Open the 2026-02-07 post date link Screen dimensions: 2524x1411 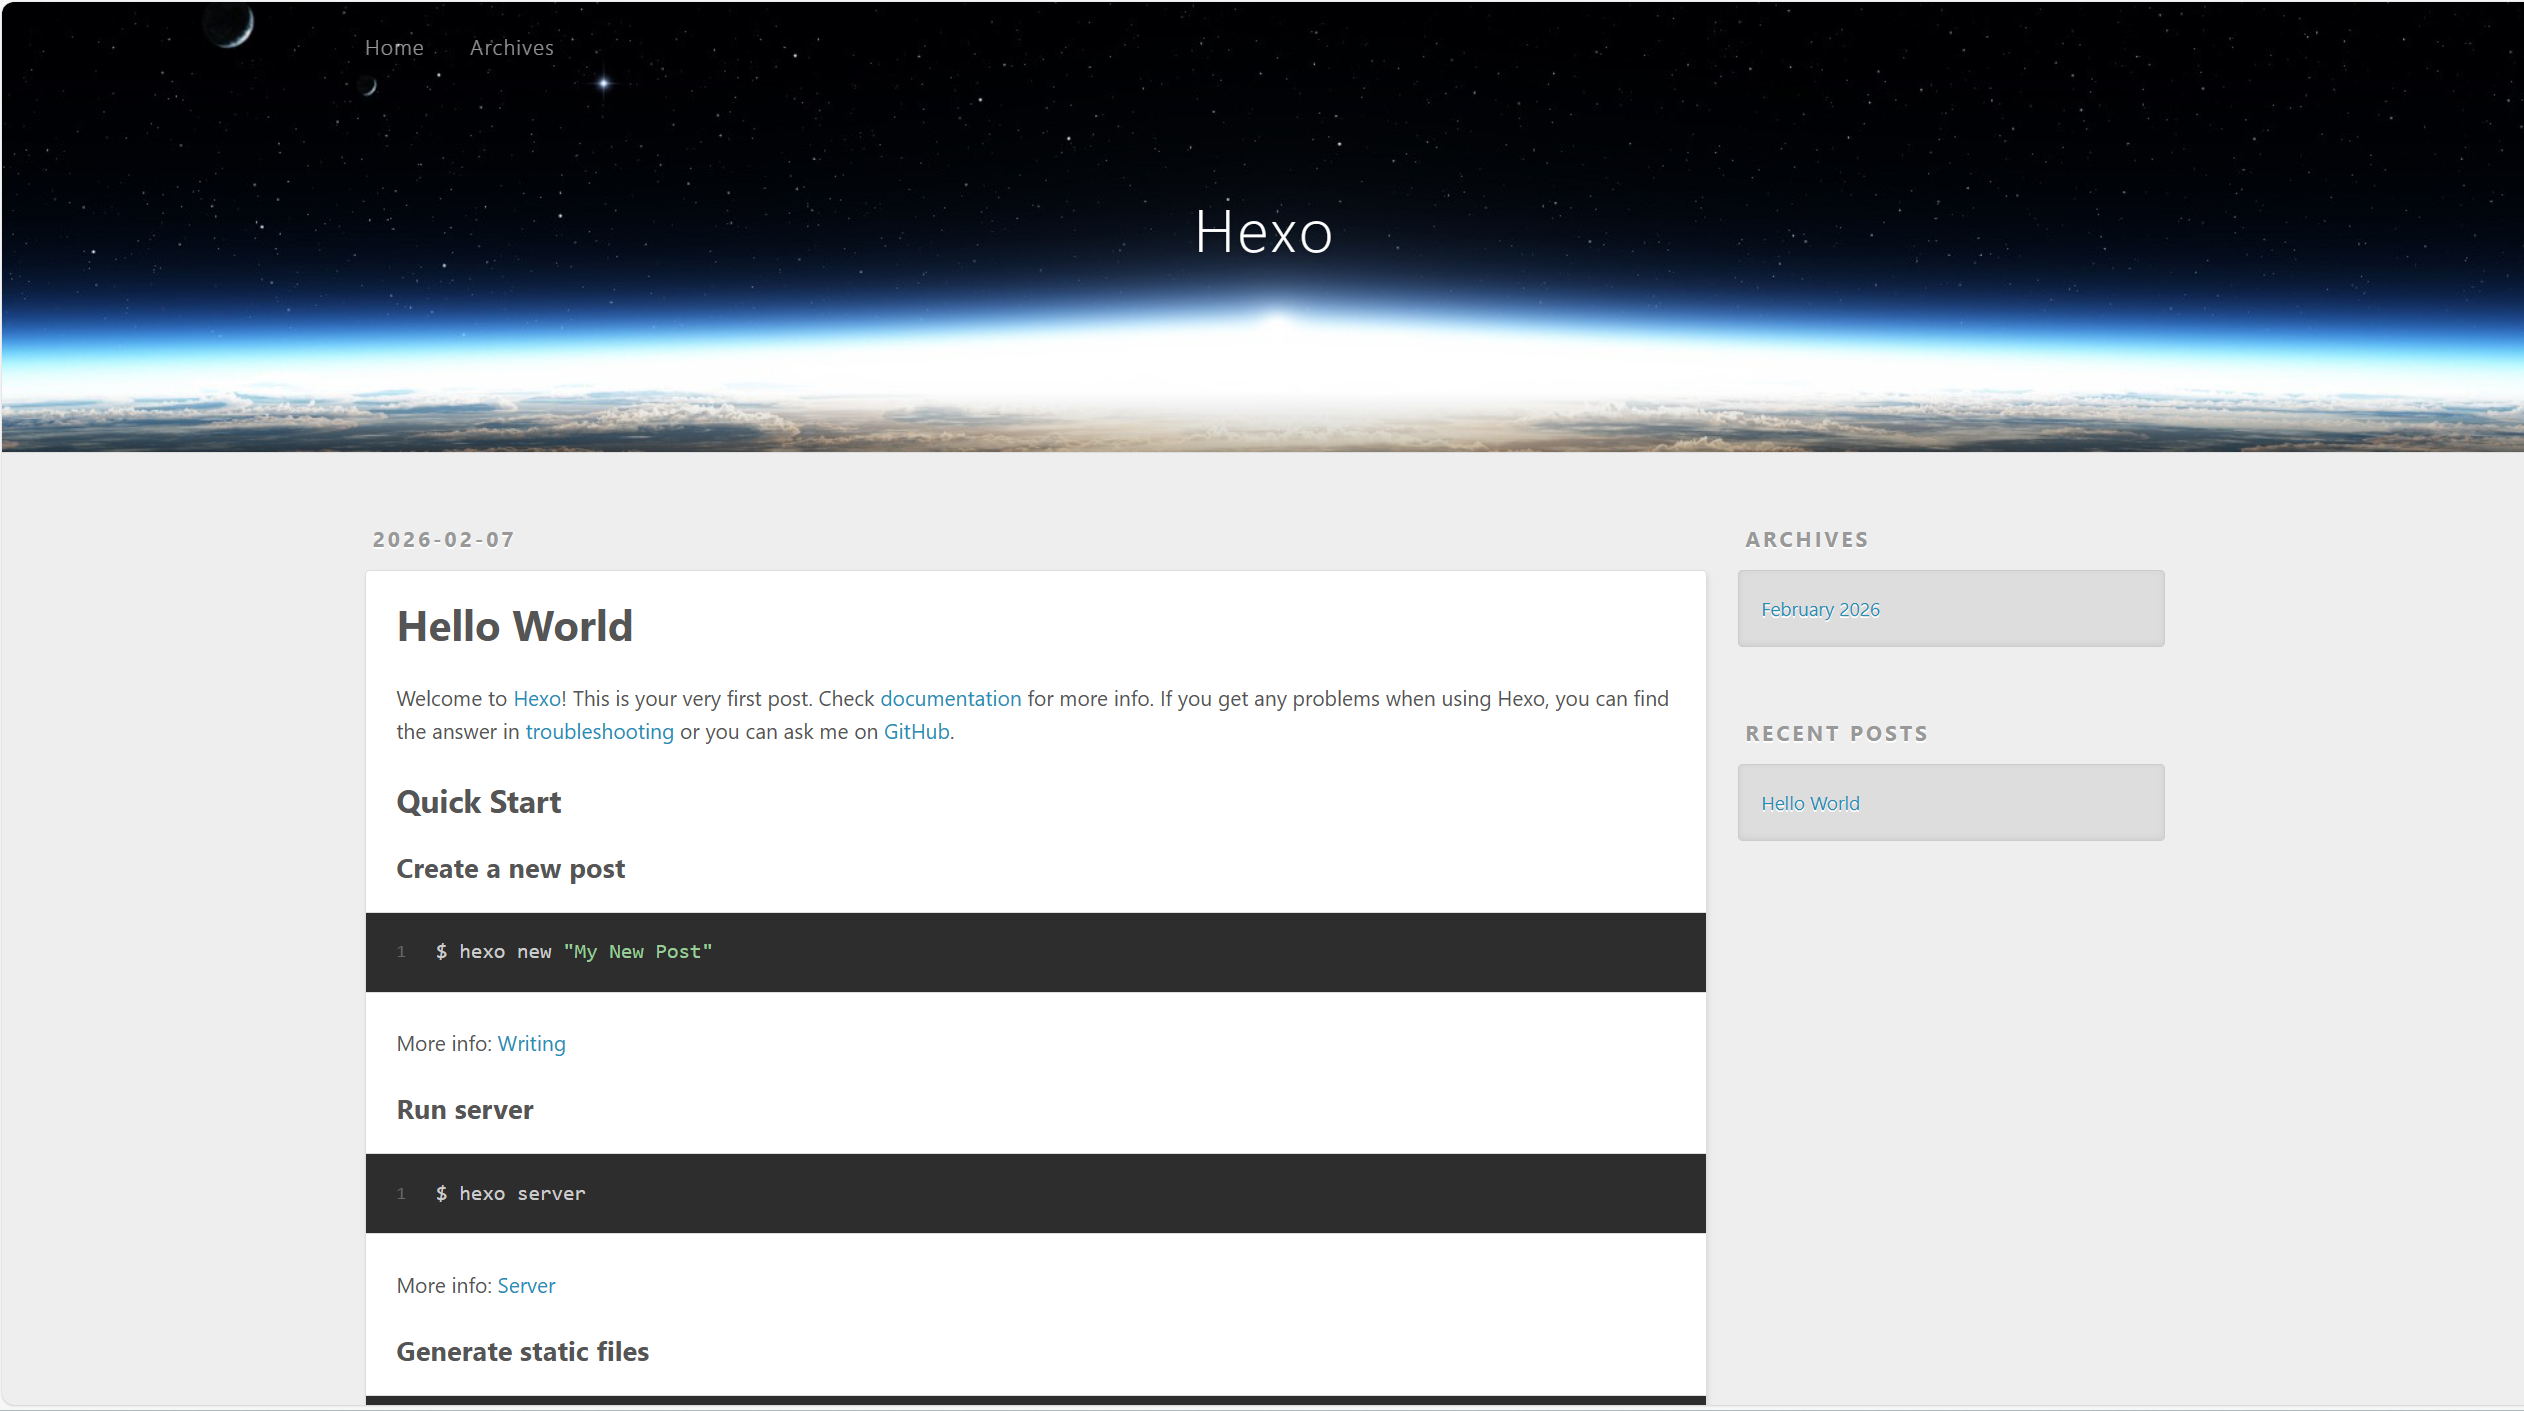[x=443, y=539]
